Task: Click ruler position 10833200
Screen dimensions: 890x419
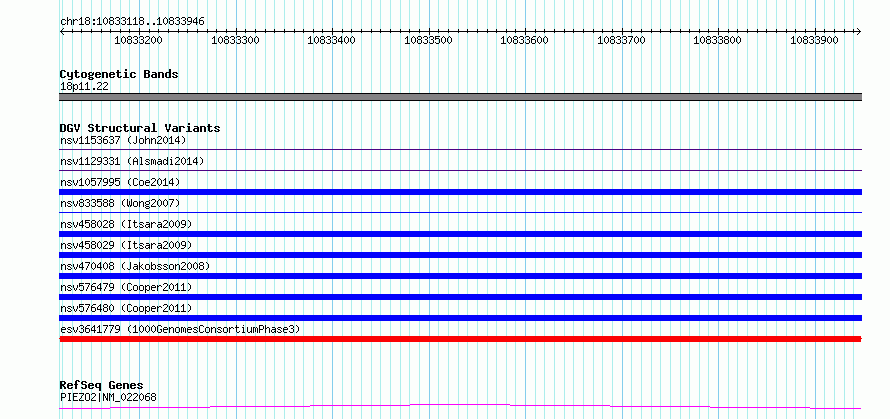Action: click(x=138, y=40)
